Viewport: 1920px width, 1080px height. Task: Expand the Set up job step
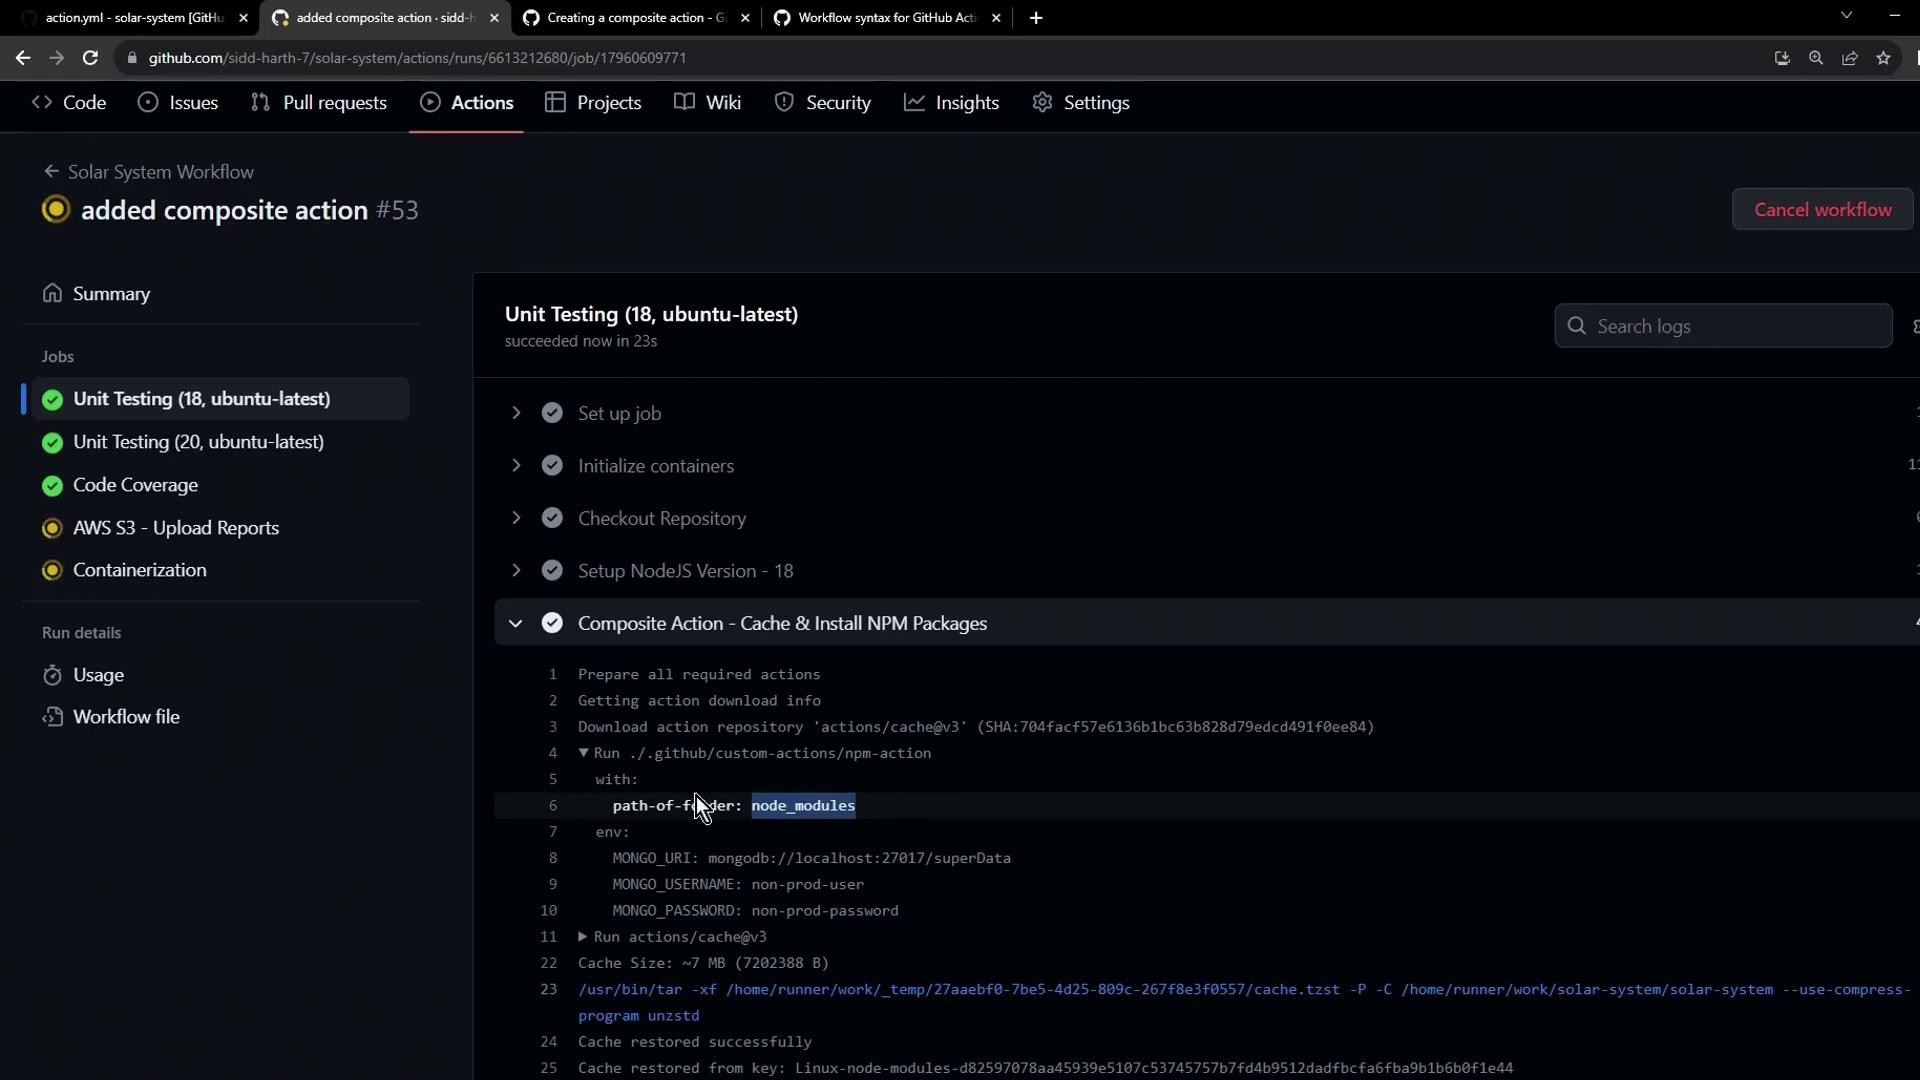coord(516,413)
